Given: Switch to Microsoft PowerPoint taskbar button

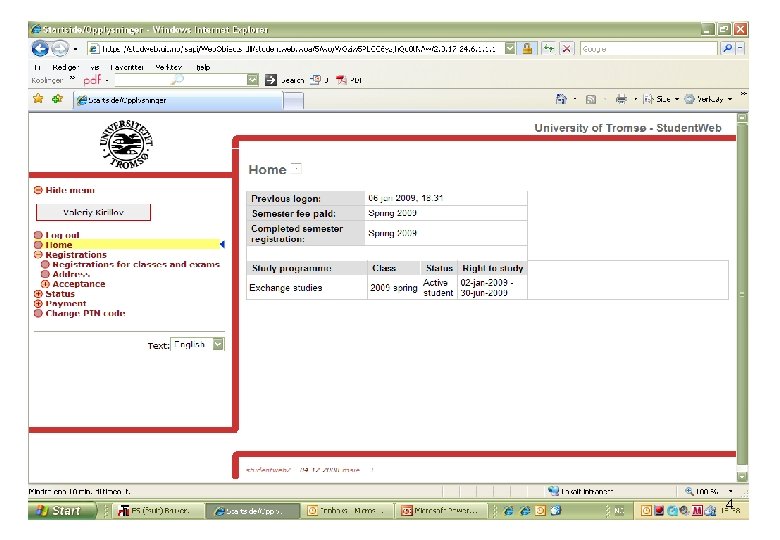Looking at the screenshot, I should (x=442, y=511).
